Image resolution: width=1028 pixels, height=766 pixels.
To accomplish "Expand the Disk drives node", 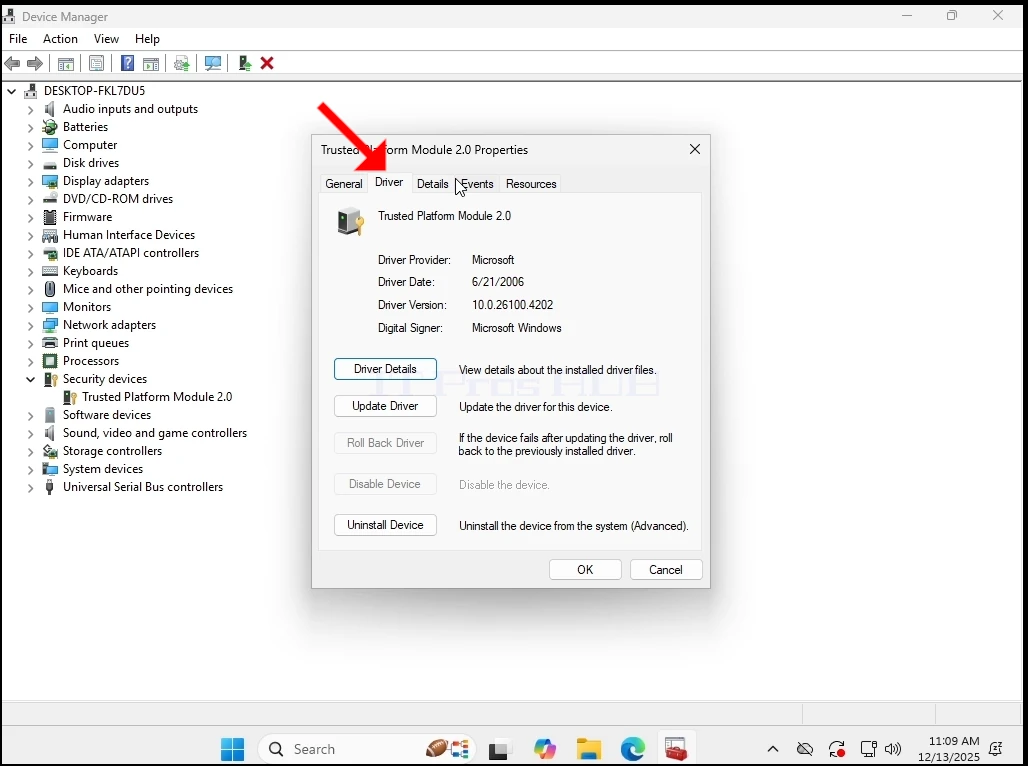I will (x=30, y=163).
